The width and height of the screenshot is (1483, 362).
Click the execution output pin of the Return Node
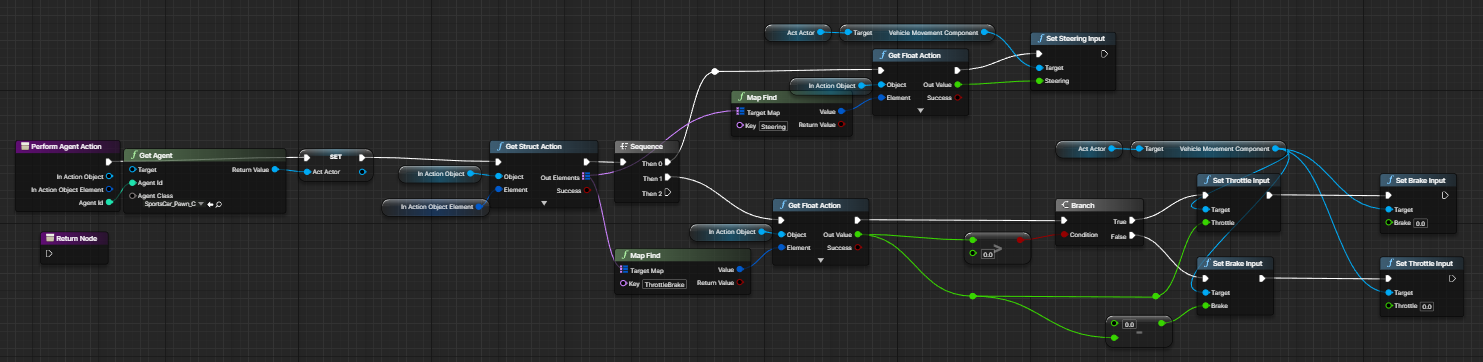48,254
